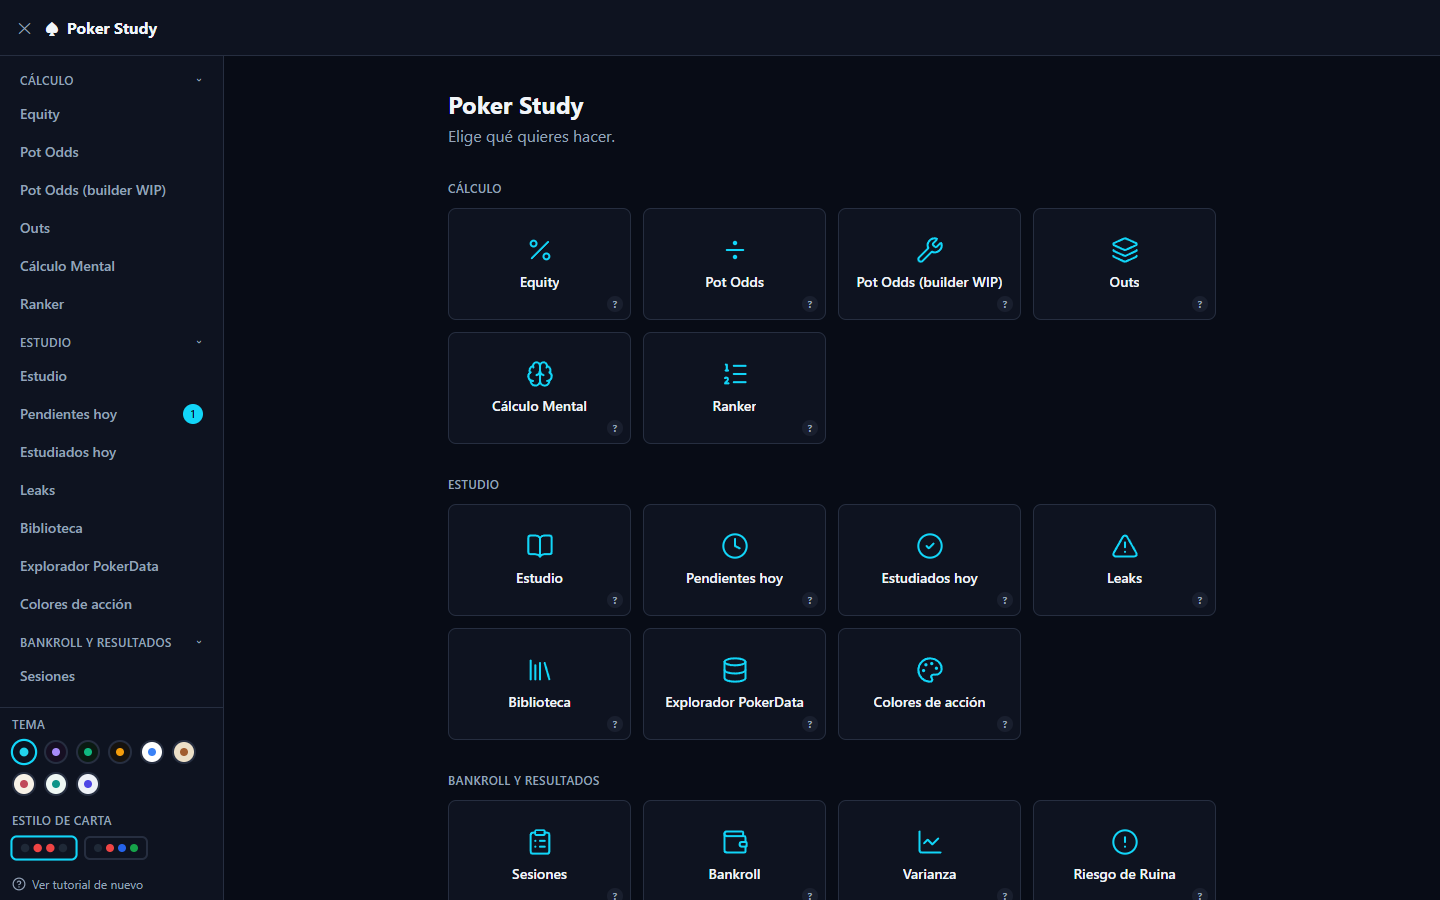This screenshot has height=900, width=1440.
Task: Click the wrench icon for Pot Odds builder
Action: click(929, 250)
